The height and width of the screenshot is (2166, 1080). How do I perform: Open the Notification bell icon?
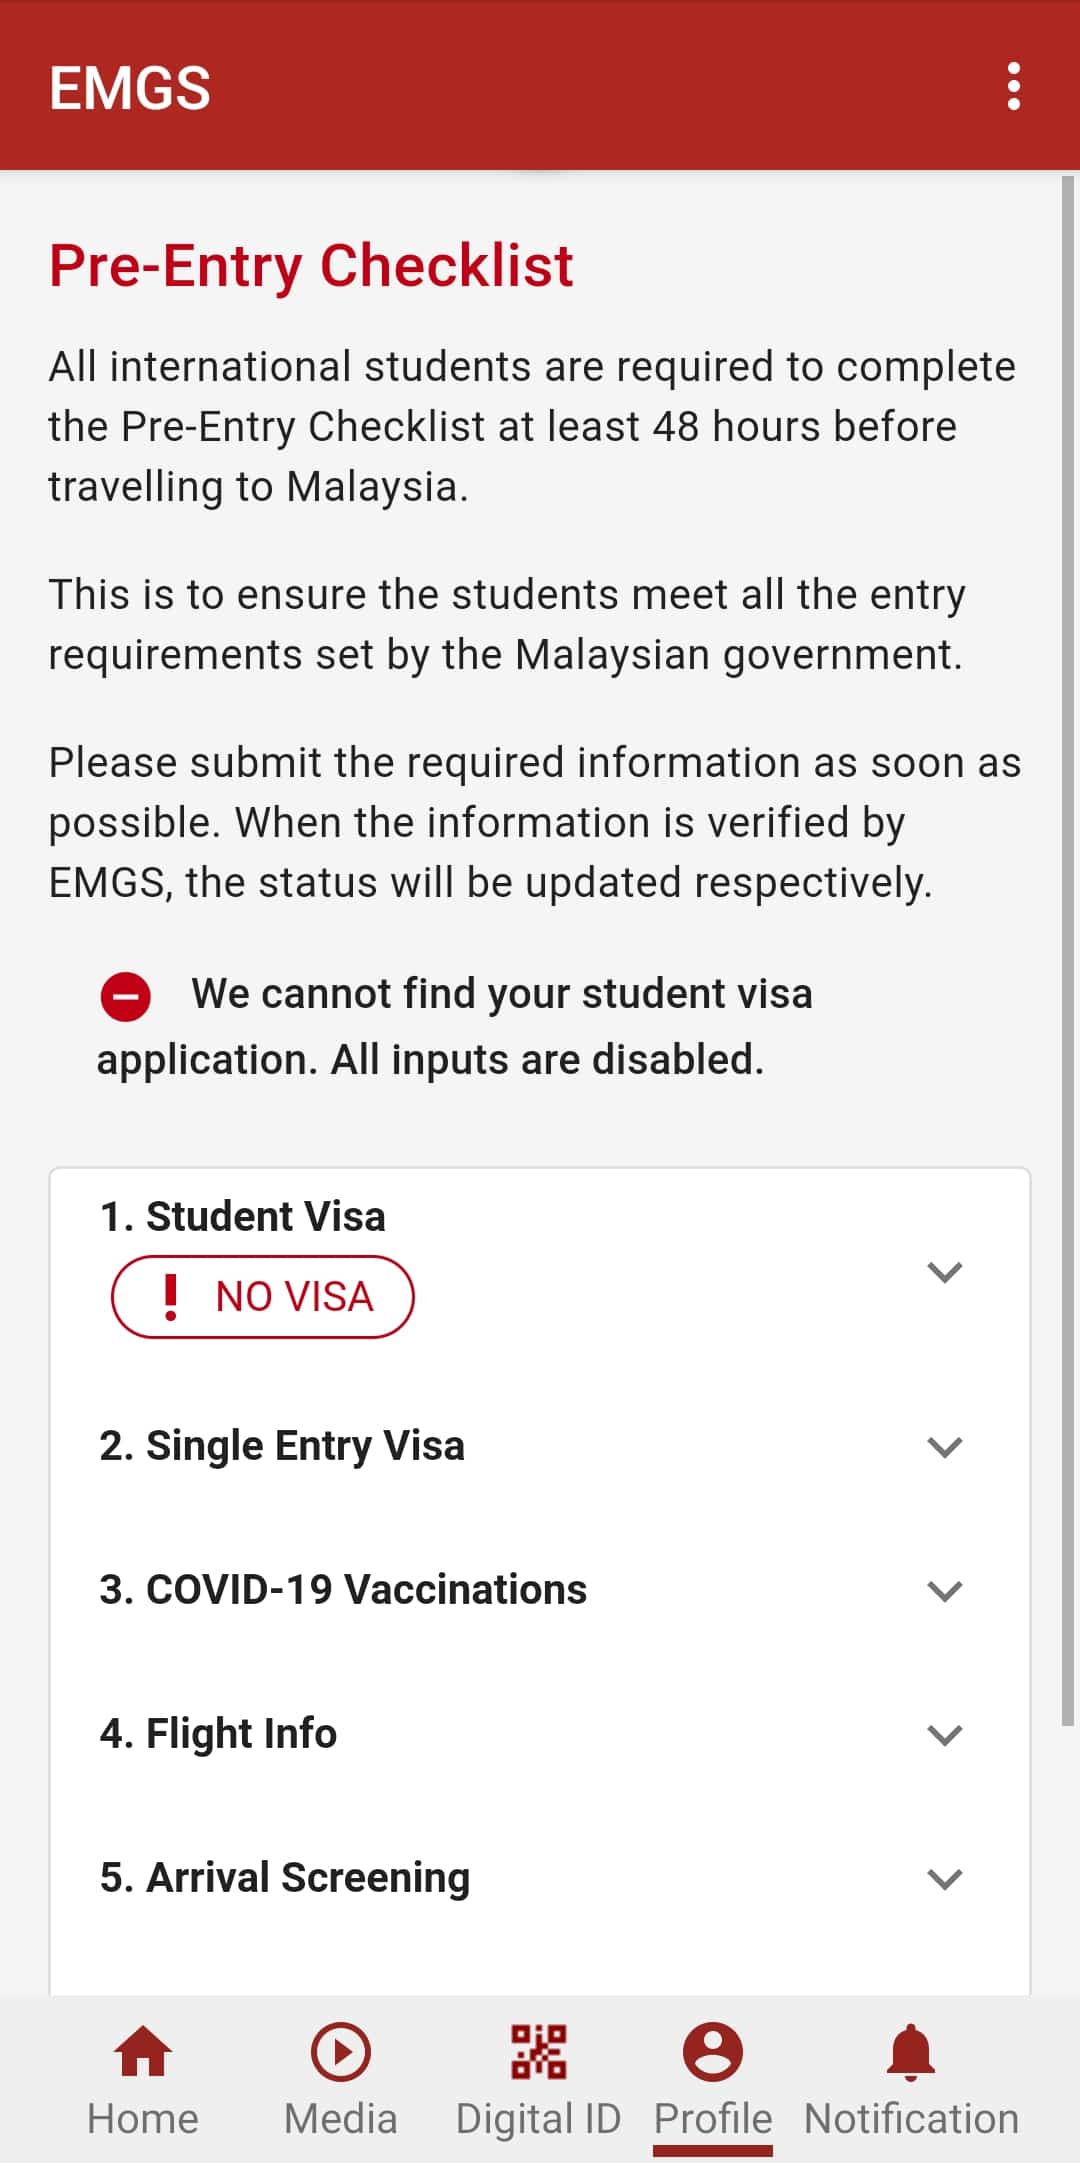(x=911, y=2052)
